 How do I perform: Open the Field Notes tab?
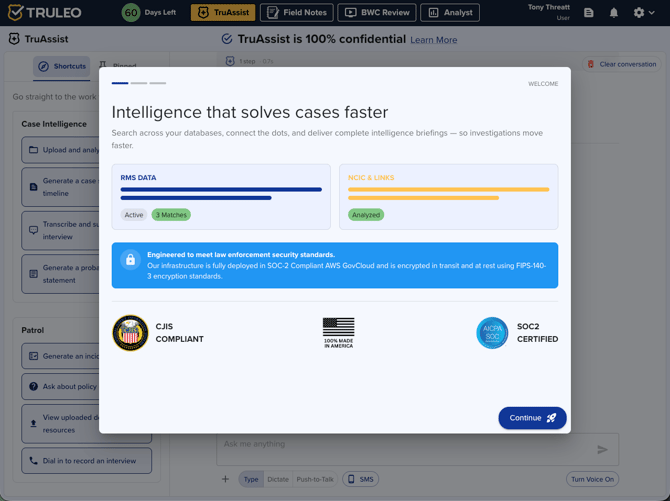(297, 12)
